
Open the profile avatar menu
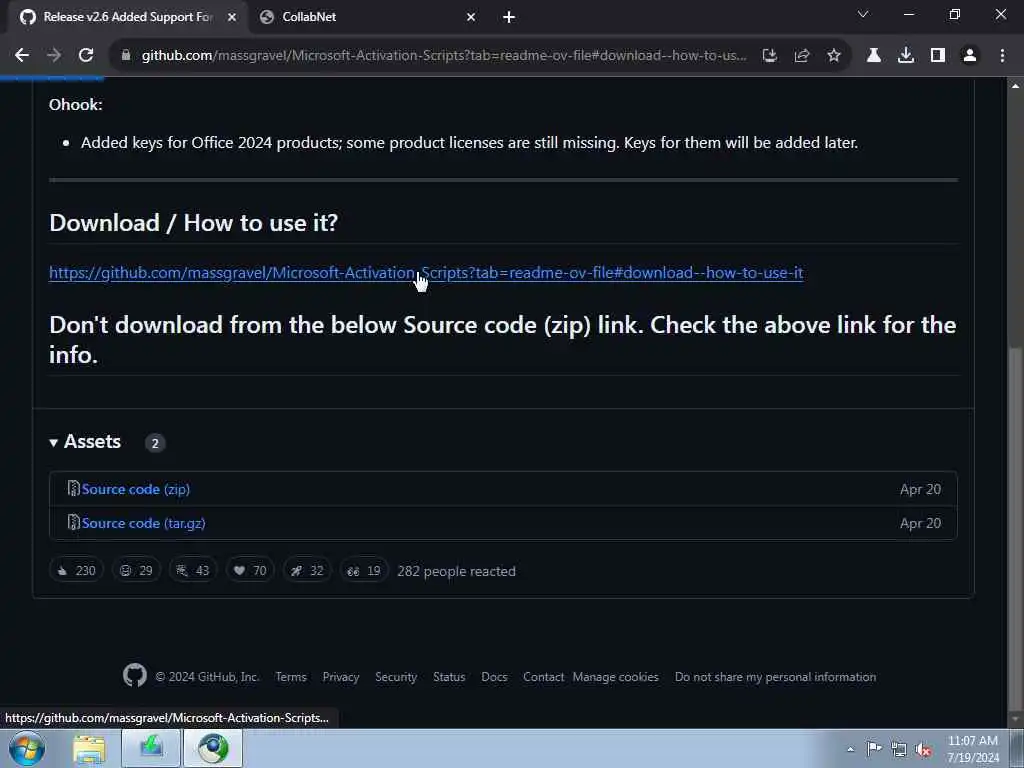[970, 56]
